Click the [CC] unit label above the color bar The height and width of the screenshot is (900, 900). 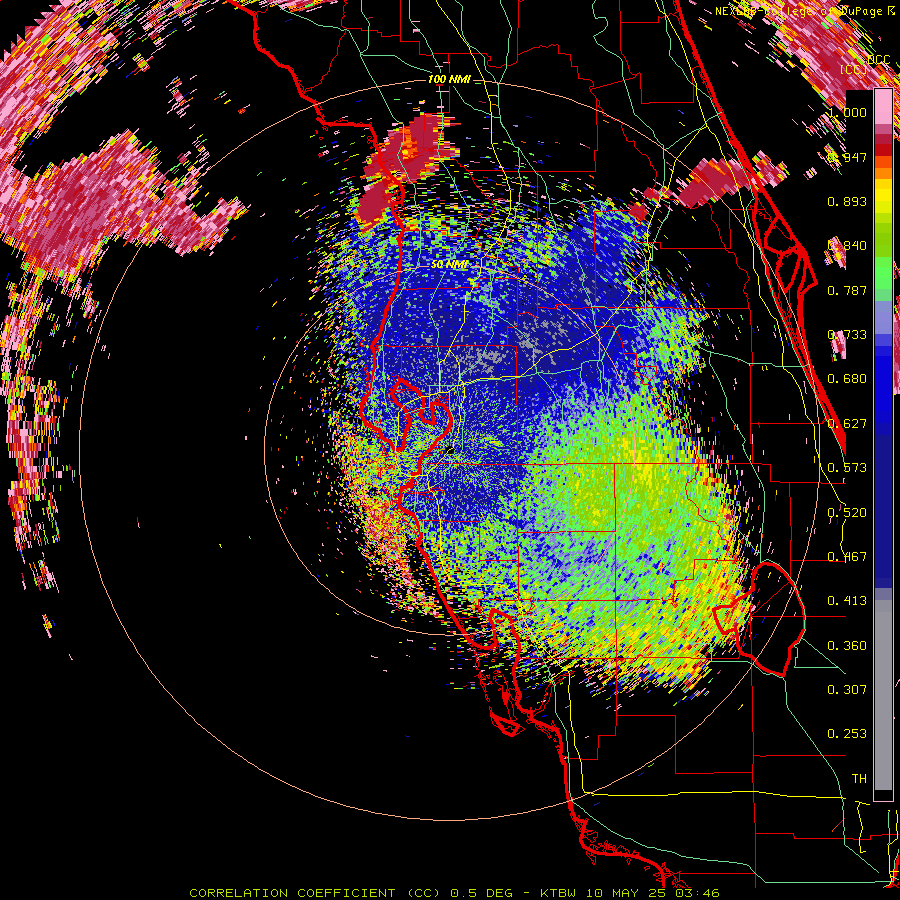(854, 70)
